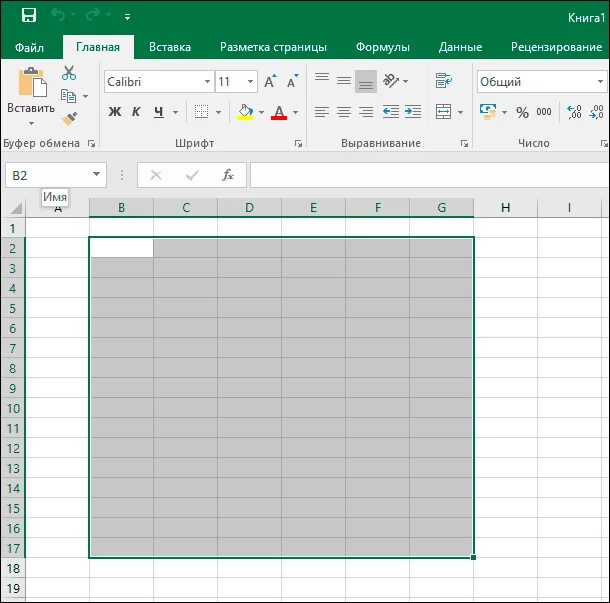The width and height of the screenshot is (610, 603).
Task: Align text left in cells
Action: (x=322, y=112)
